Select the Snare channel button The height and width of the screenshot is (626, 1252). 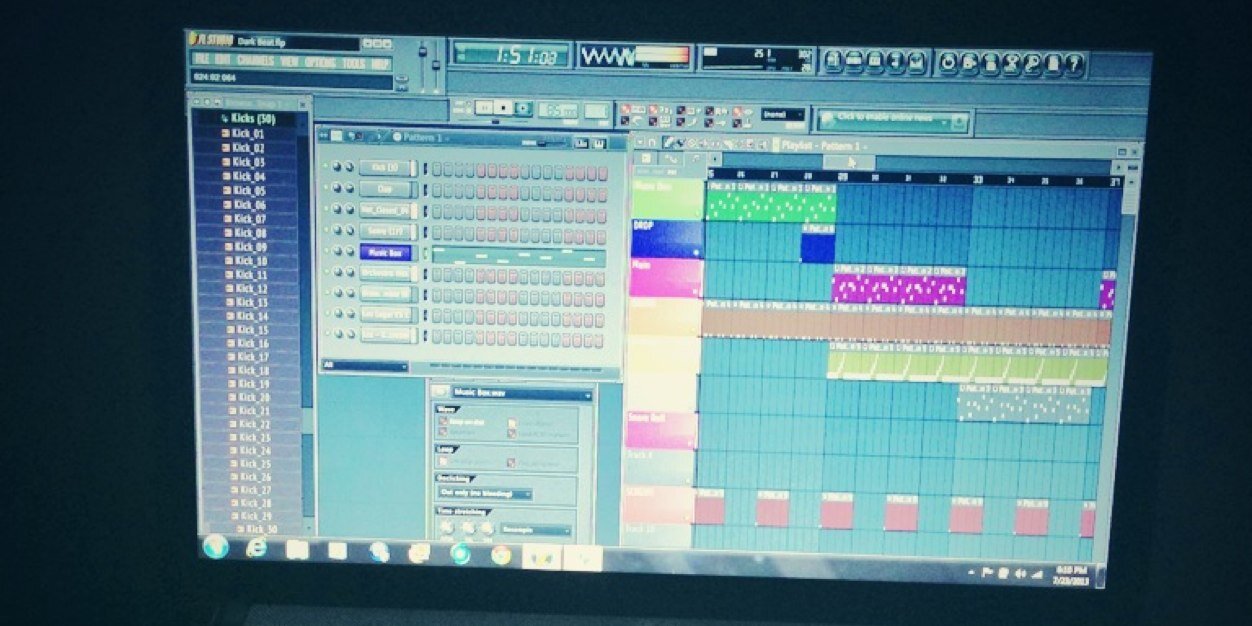coord(385,231)
